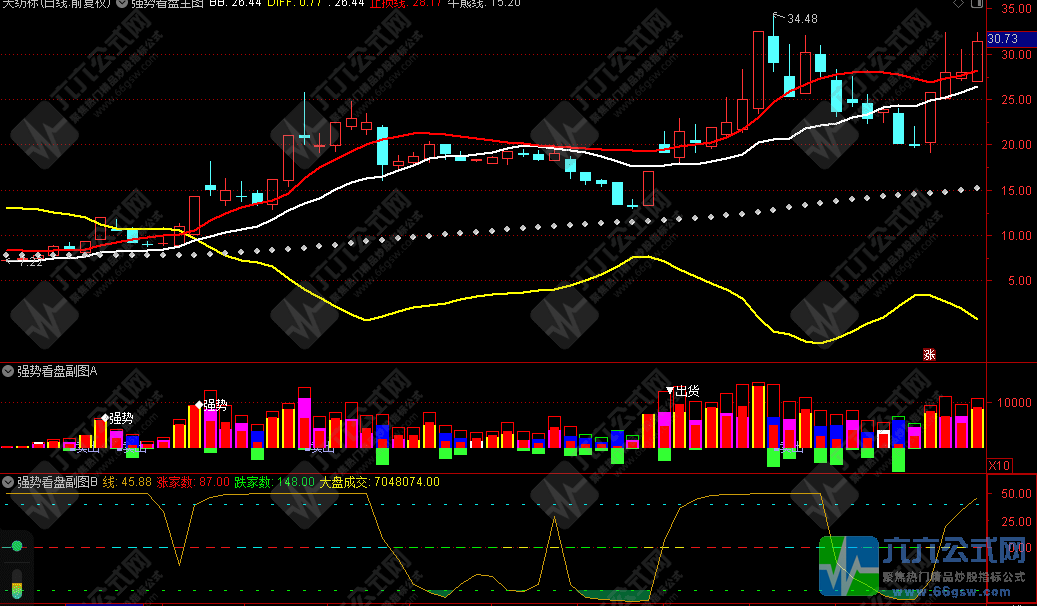The height and width of the screenshot is (606, 1037).
Task: Click the yellow-green signal light icon at bottom left
Action: tap(17, 586)
